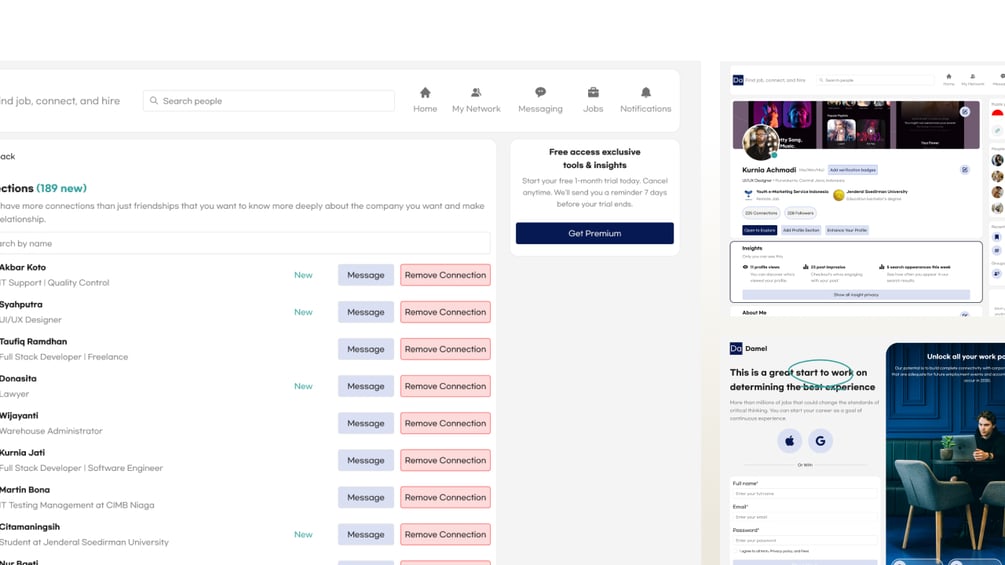The width and height of the screenshot is (1005, 565).
Task: Message Syahputra the UI/UX Designer
Action: pyautogui.click(x=365, y=312)
